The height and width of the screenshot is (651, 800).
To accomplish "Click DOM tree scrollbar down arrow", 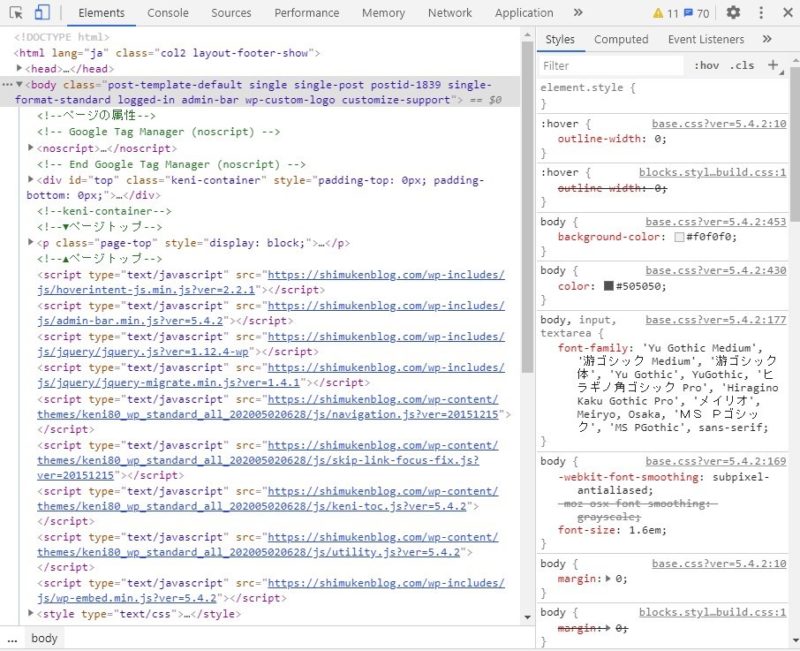I will tap(527, 617).
